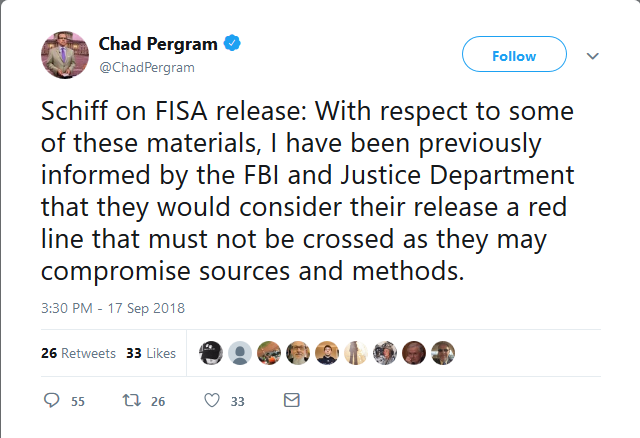This screenshot has height=438, width=640.
Task: Like the tweet with the heart icon
Action: click(x=212, y=400)
